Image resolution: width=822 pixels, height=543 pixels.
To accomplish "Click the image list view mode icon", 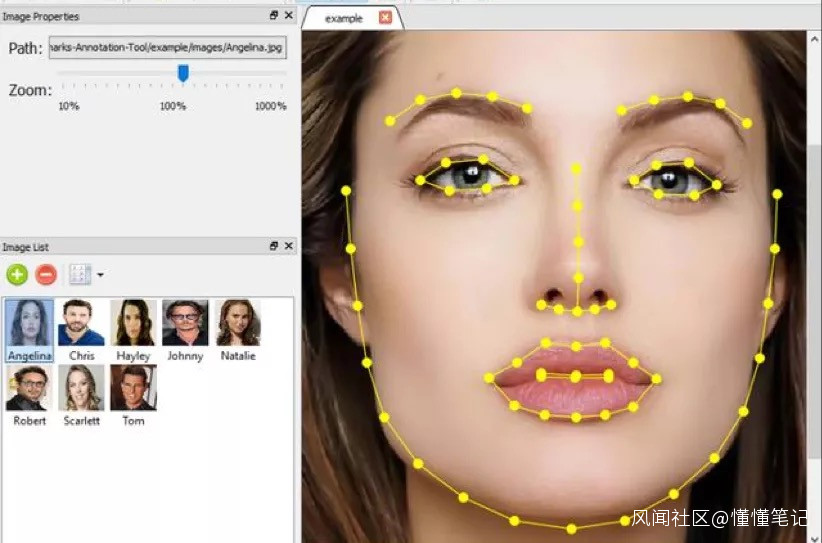I will pyautogui.click(x=80, y=274).
